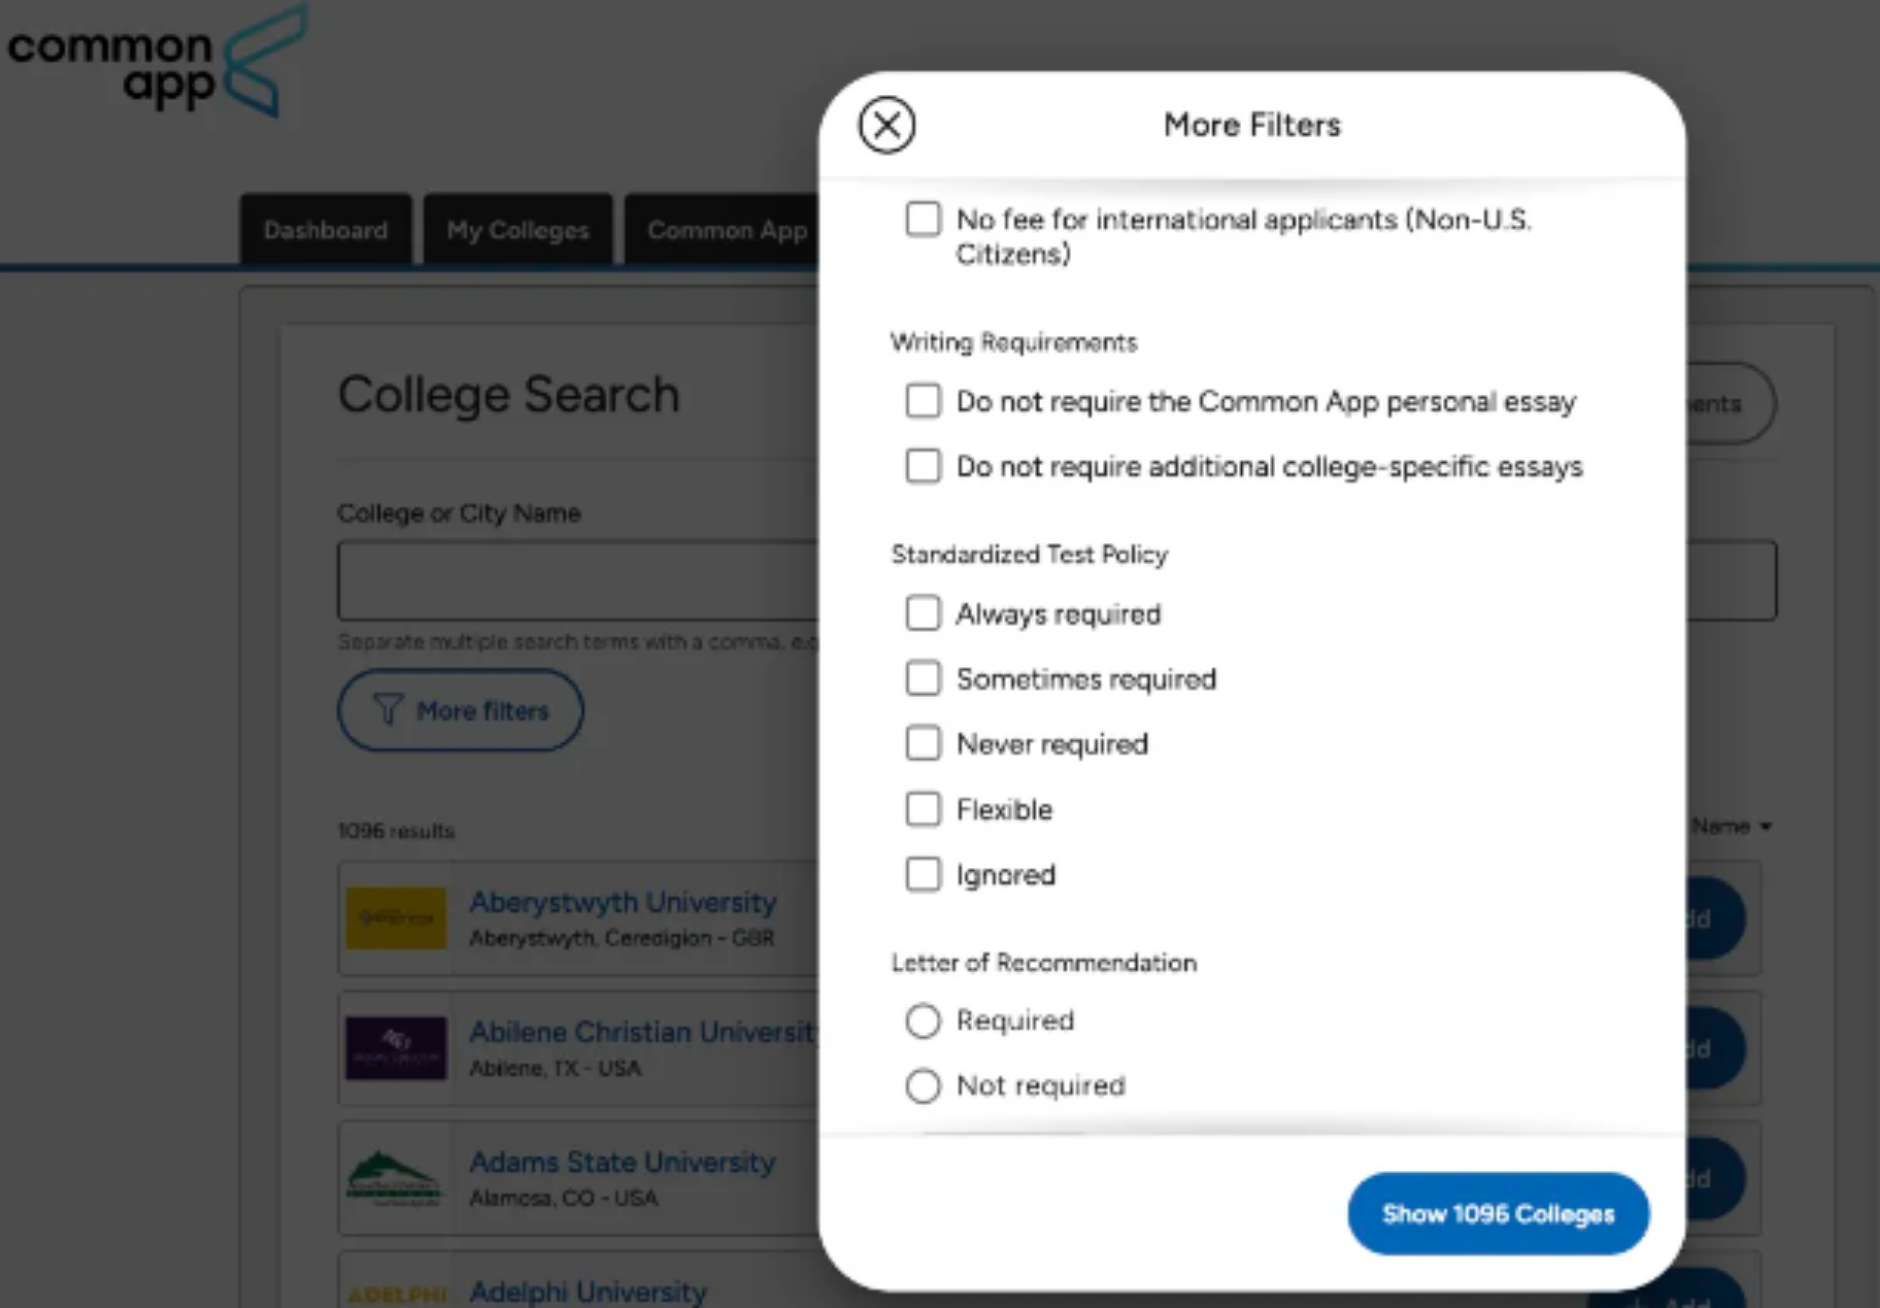Toggle the Flexible test policy checkbox
Viewport: 1880px width, 1308px height.
pyautogui.click(x=923, y=809)
